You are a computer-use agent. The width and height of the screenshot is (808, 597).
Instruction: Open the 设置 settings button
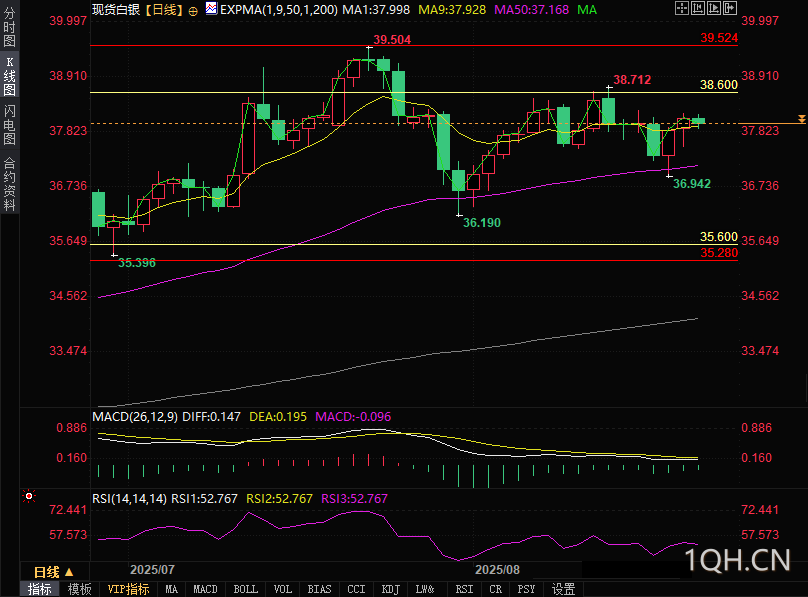[563, 589]
